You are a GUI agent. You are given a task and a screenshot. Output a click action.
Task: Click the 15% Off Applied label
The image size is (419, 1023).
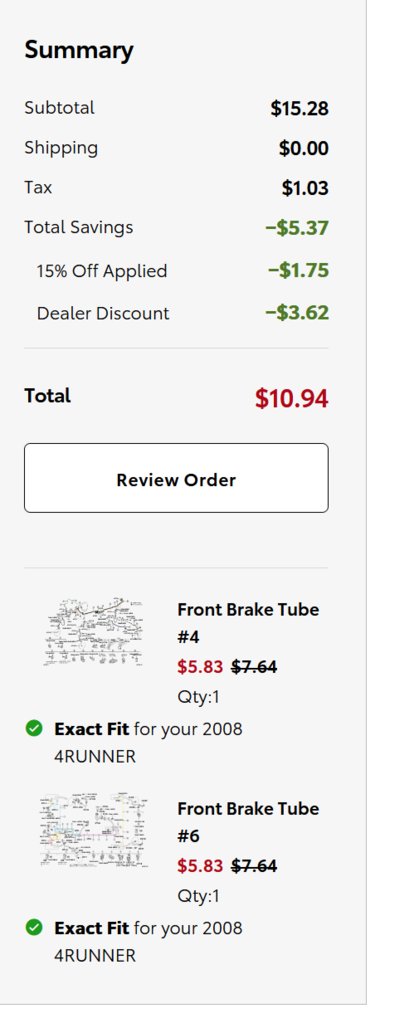click(102, 271)
